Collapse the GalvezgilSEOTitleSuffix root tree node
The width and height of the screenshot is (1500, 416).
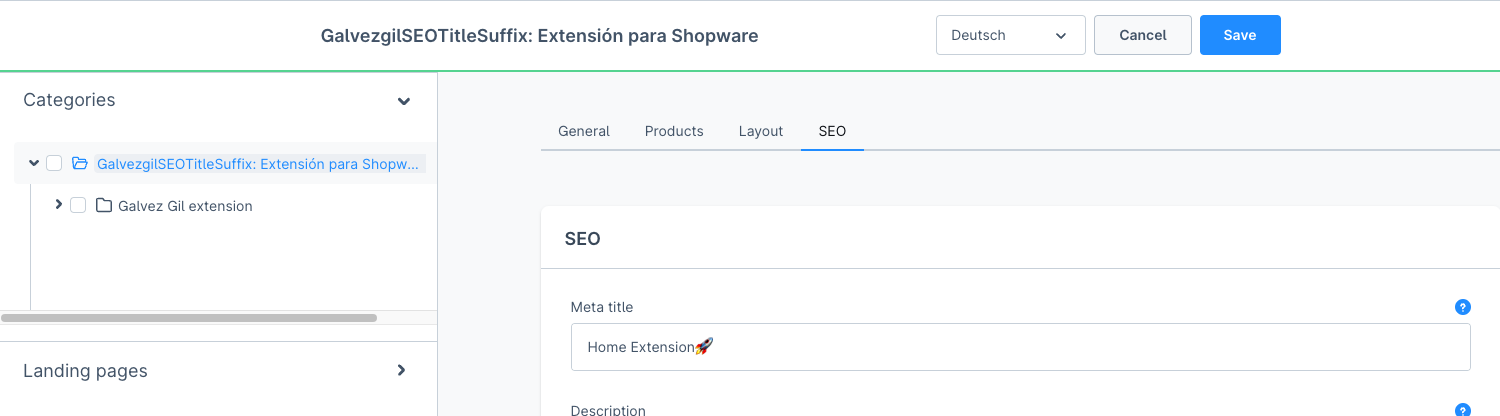pos(34,163)
